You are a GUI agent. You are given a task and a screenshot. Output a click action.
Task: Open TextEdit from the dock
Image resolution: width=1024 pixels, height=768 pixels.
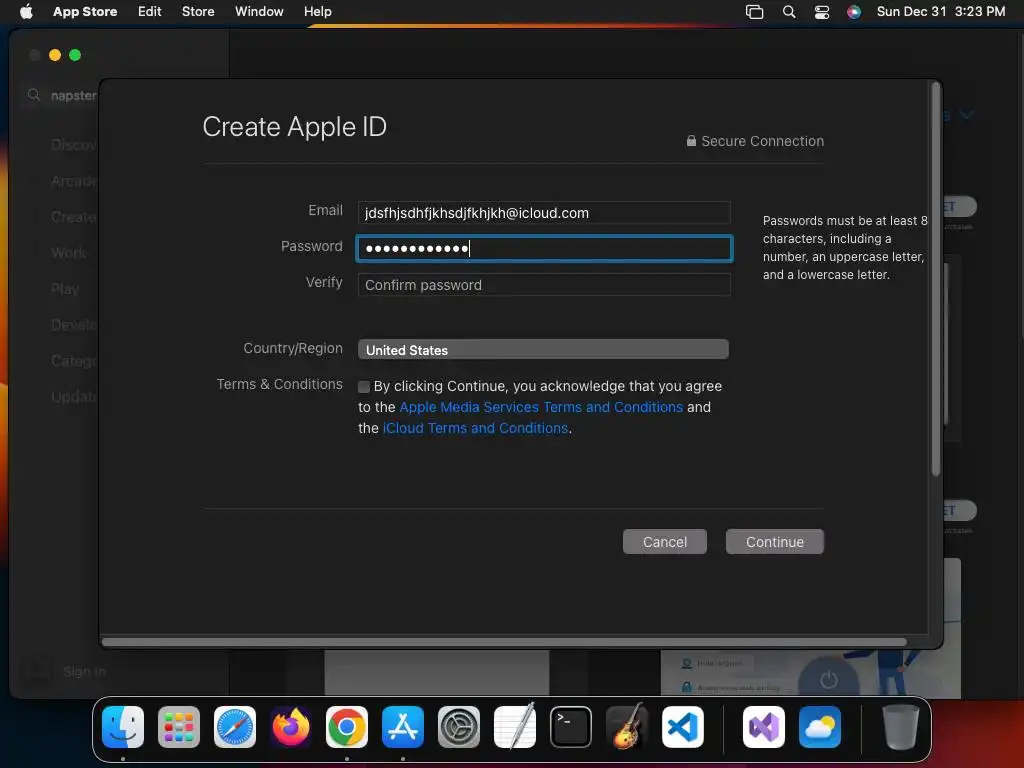pyautogui.click(x=515, y=726)
